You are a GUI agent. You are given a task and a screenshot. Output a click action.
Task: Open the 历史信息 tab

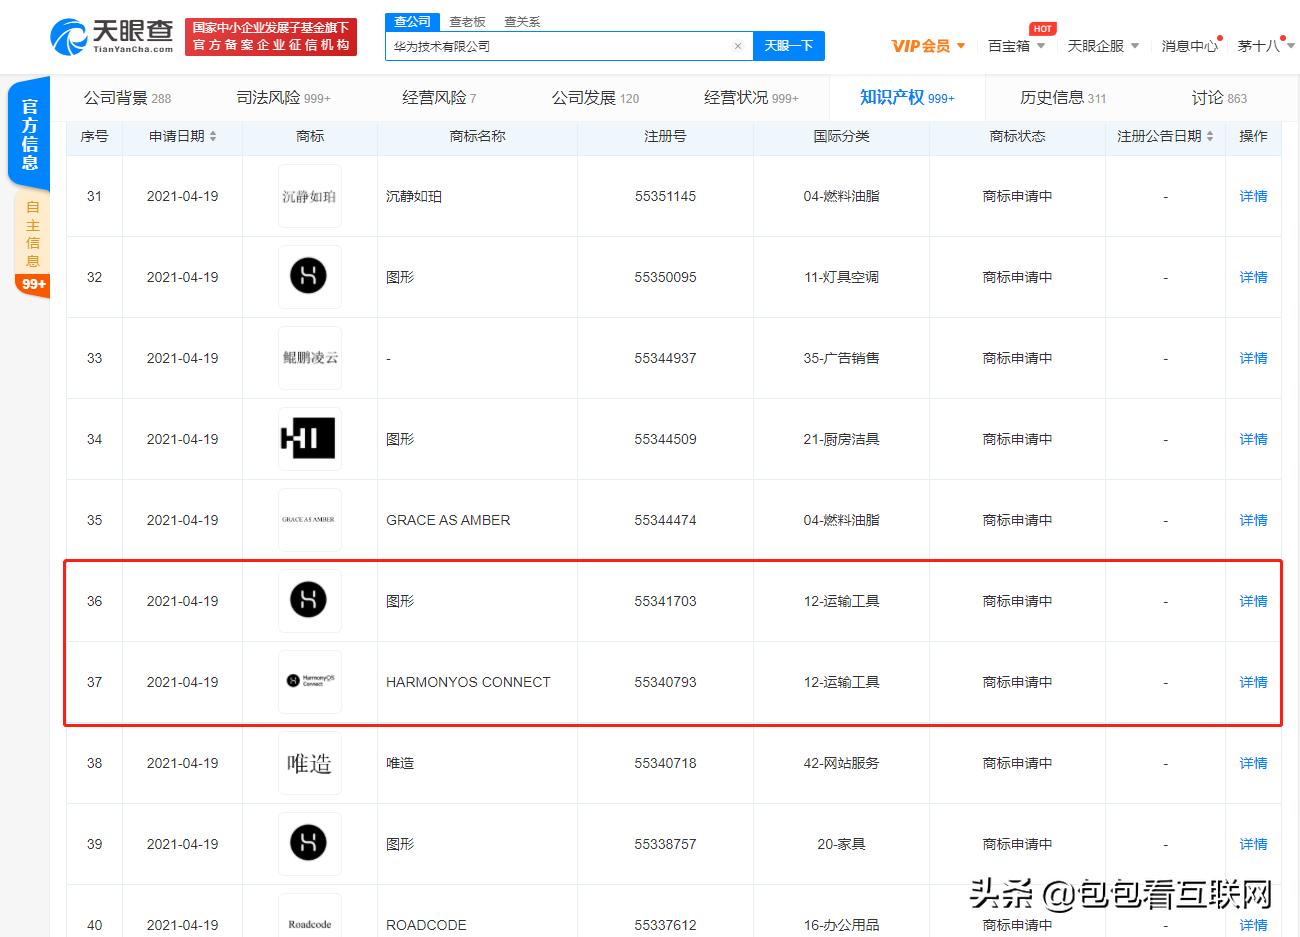point(1055,97)
